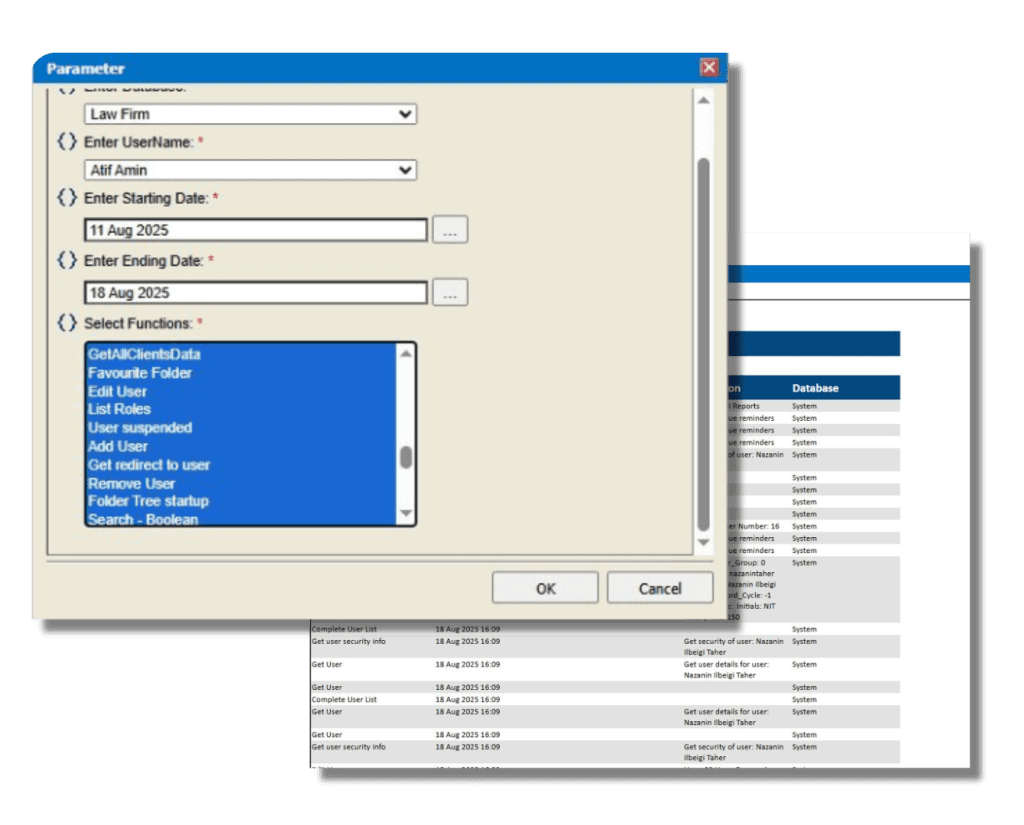This screenshot has width=1024, height=825.
Task: Open the Atif Amin username dropdown
Action: 405,170
